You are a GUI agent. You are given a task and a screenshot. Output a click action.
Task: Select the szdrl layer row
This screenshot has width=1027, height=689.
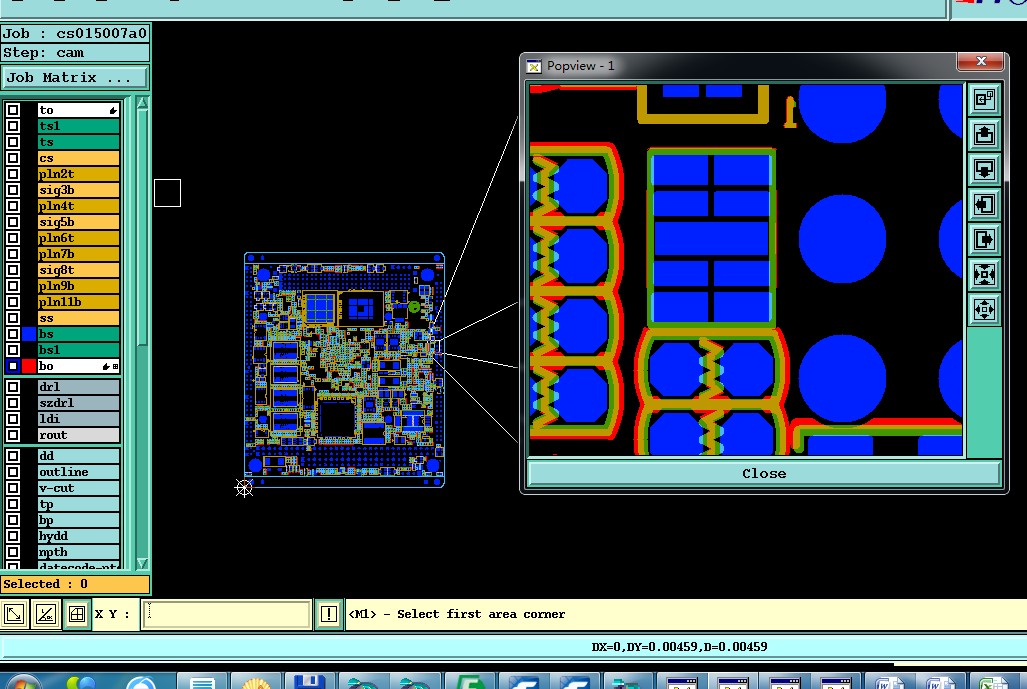79,402
